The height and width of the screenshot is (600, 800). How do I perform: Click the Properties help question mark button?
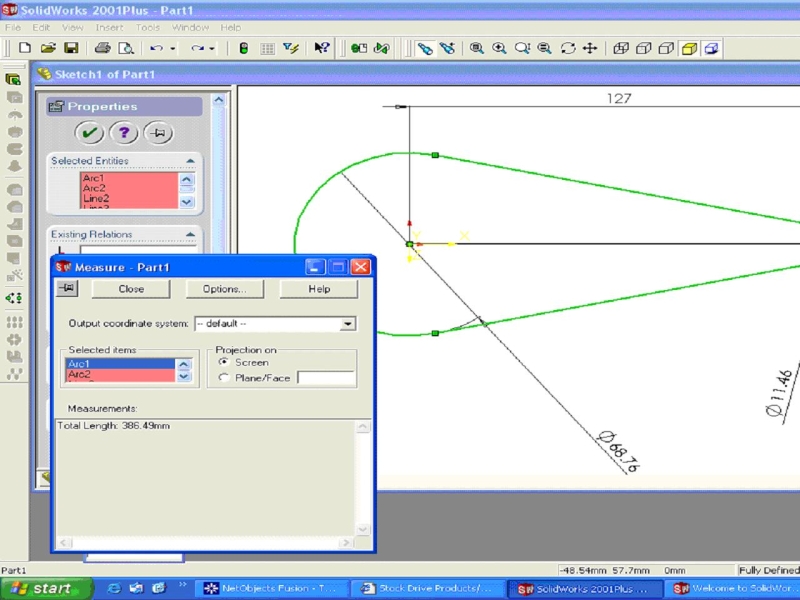[124, 133]
